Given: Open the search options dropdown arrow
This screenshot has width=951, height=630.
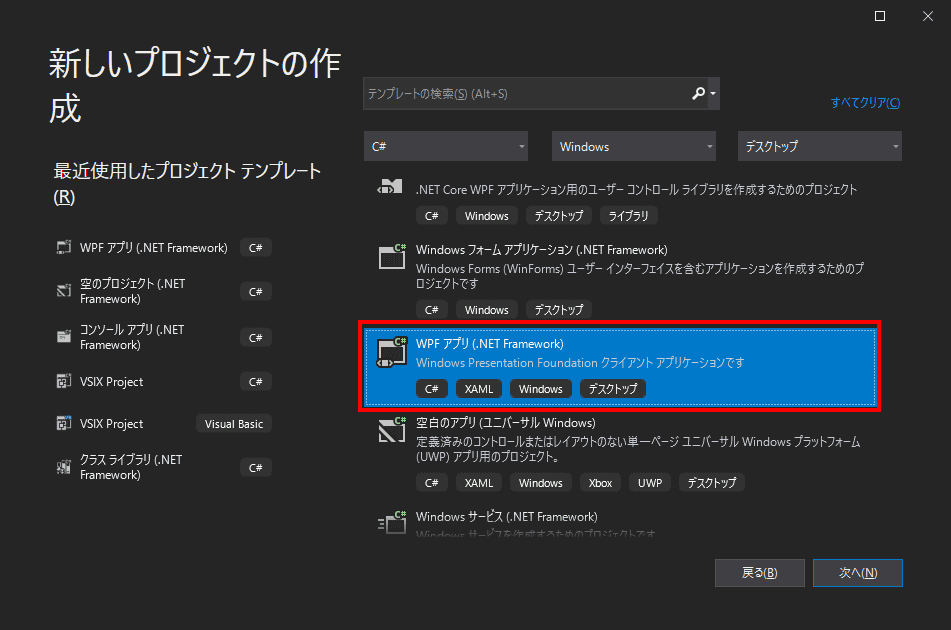Looking at the screenshot, I should pyautogui.click(x=713, y=93).
